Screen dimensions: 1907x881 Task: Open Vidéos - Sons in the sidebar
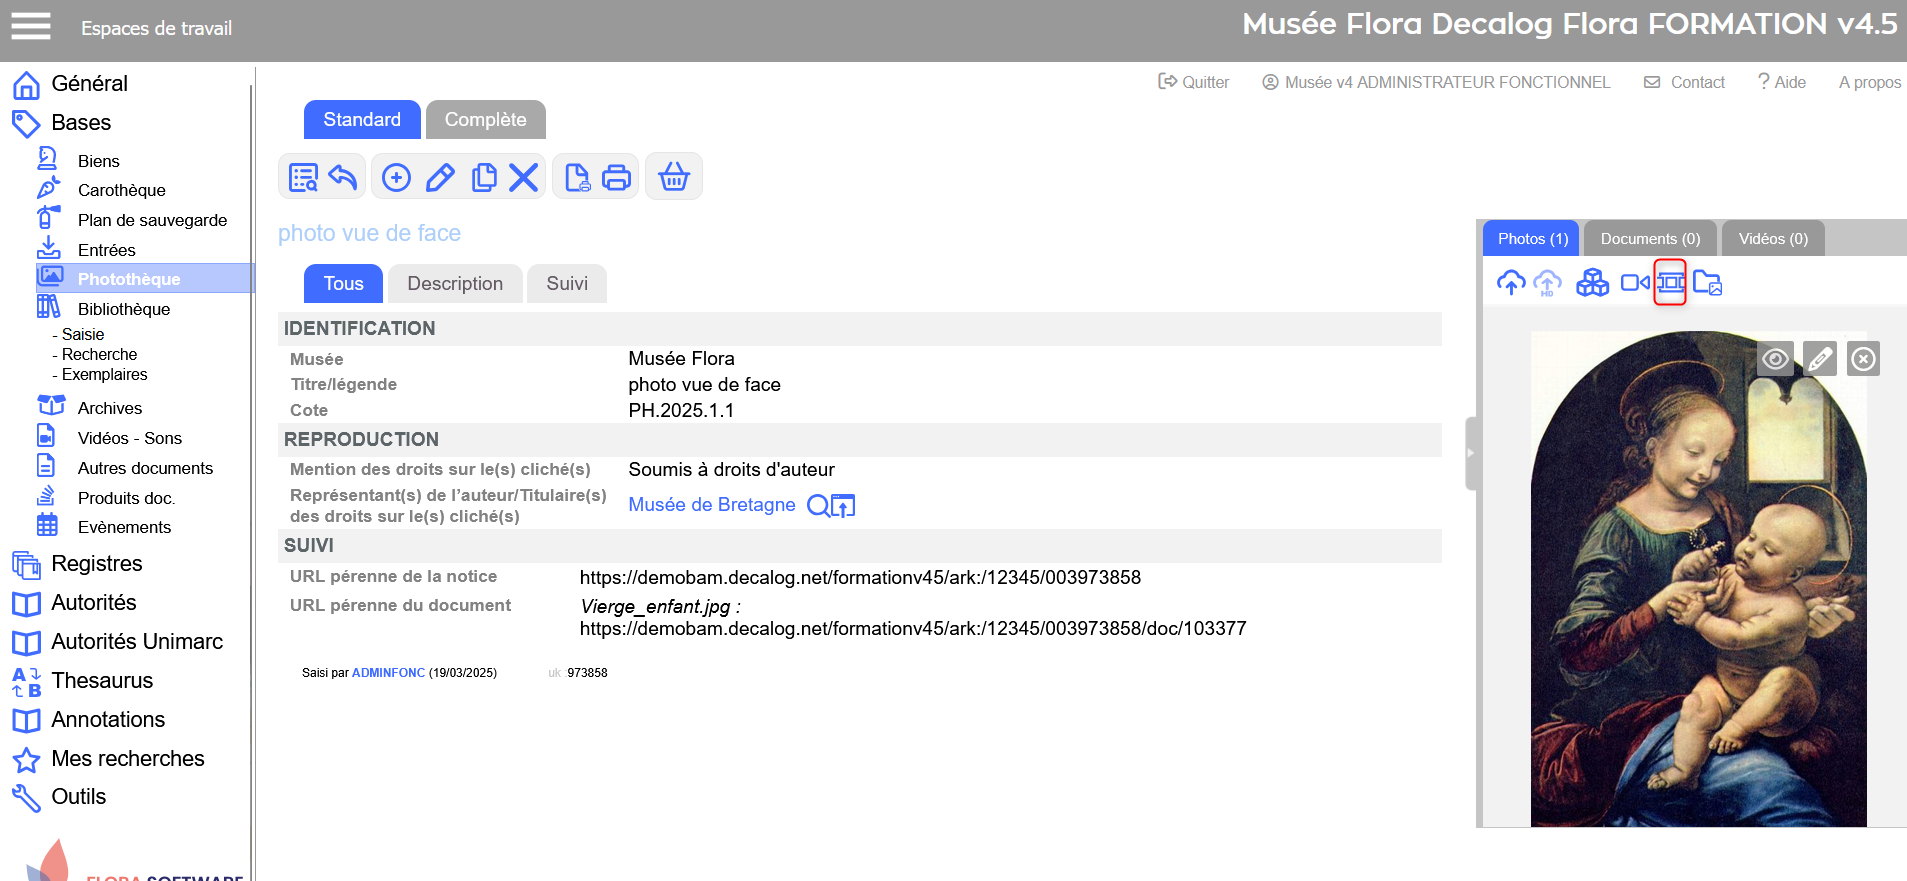129,438
